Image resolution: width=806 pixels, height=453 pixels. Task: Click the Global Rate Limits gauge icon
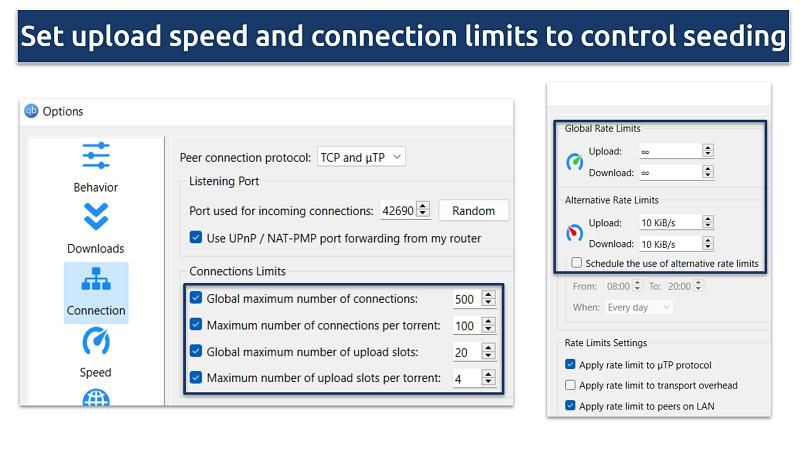(x=574, y=161)
